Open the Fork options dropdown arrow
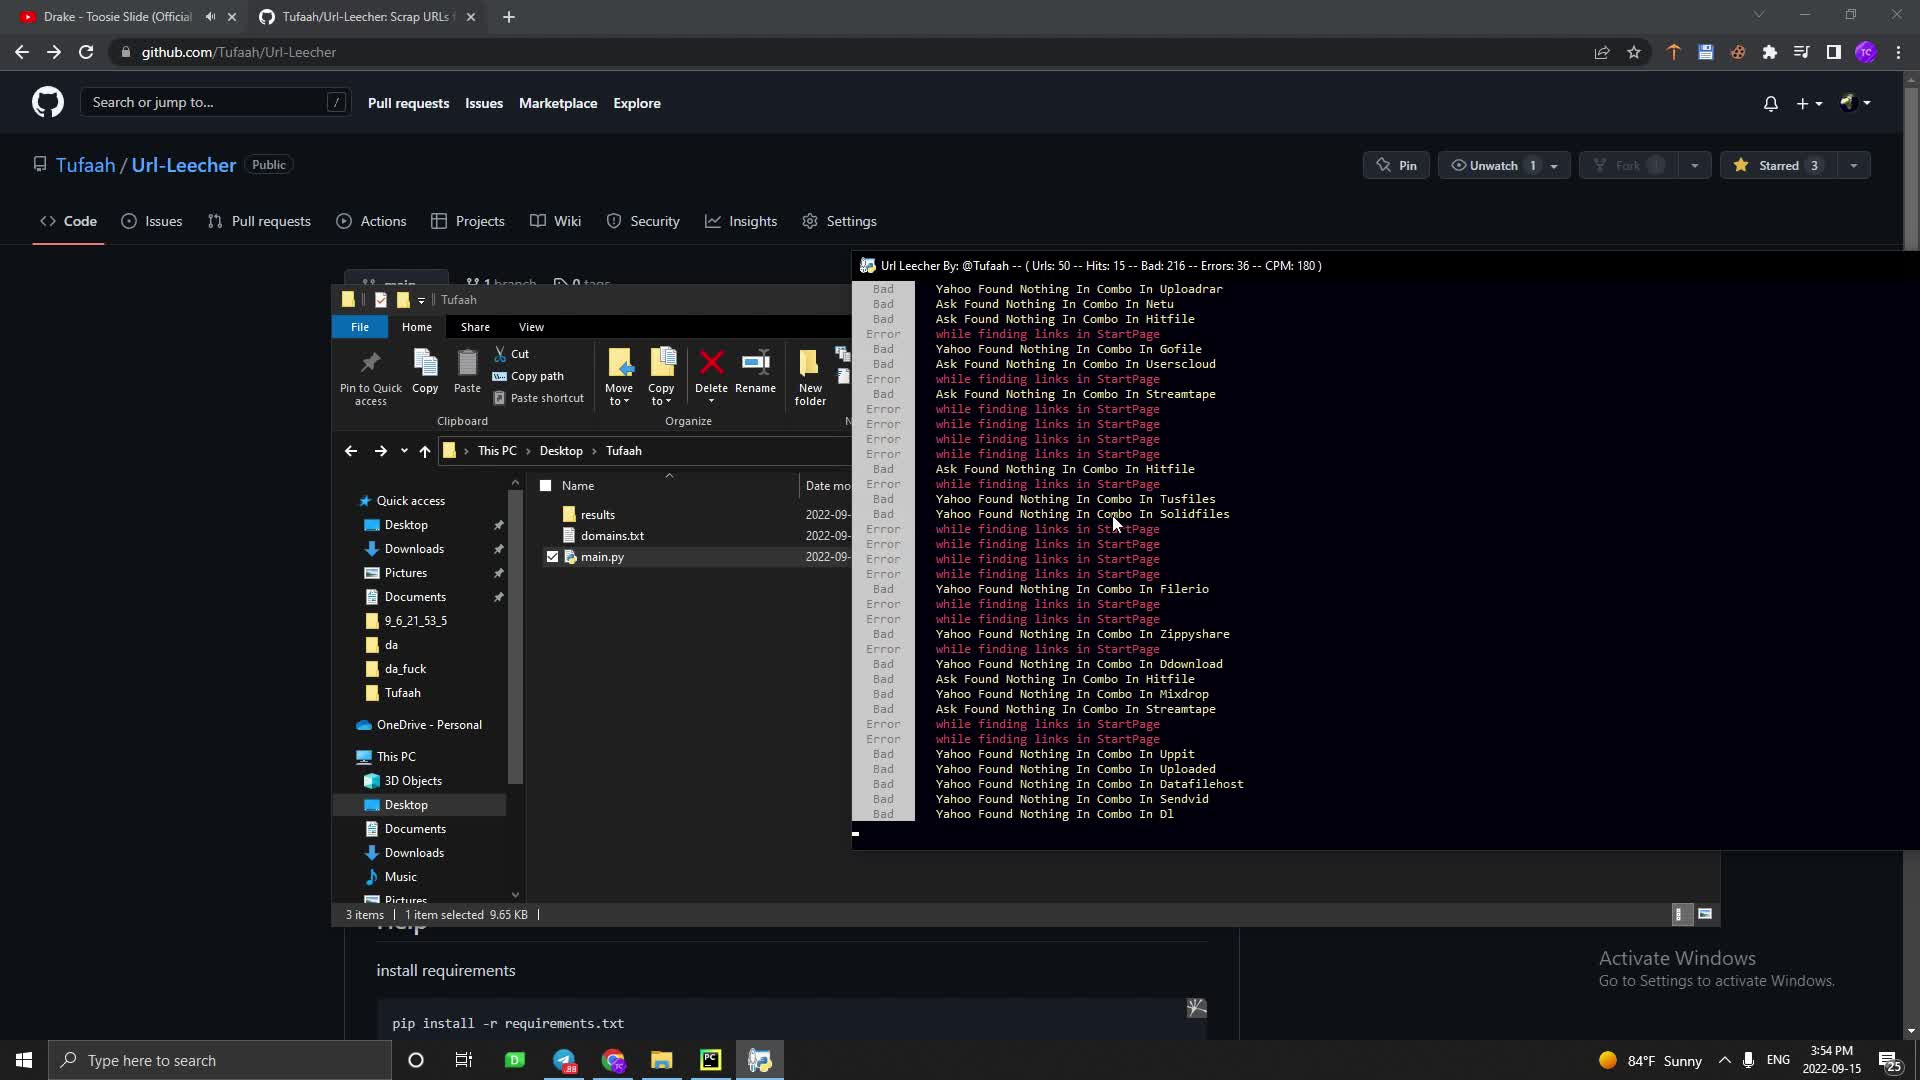This screenshot has width=1920, height=1080. tap(1694, 166)
